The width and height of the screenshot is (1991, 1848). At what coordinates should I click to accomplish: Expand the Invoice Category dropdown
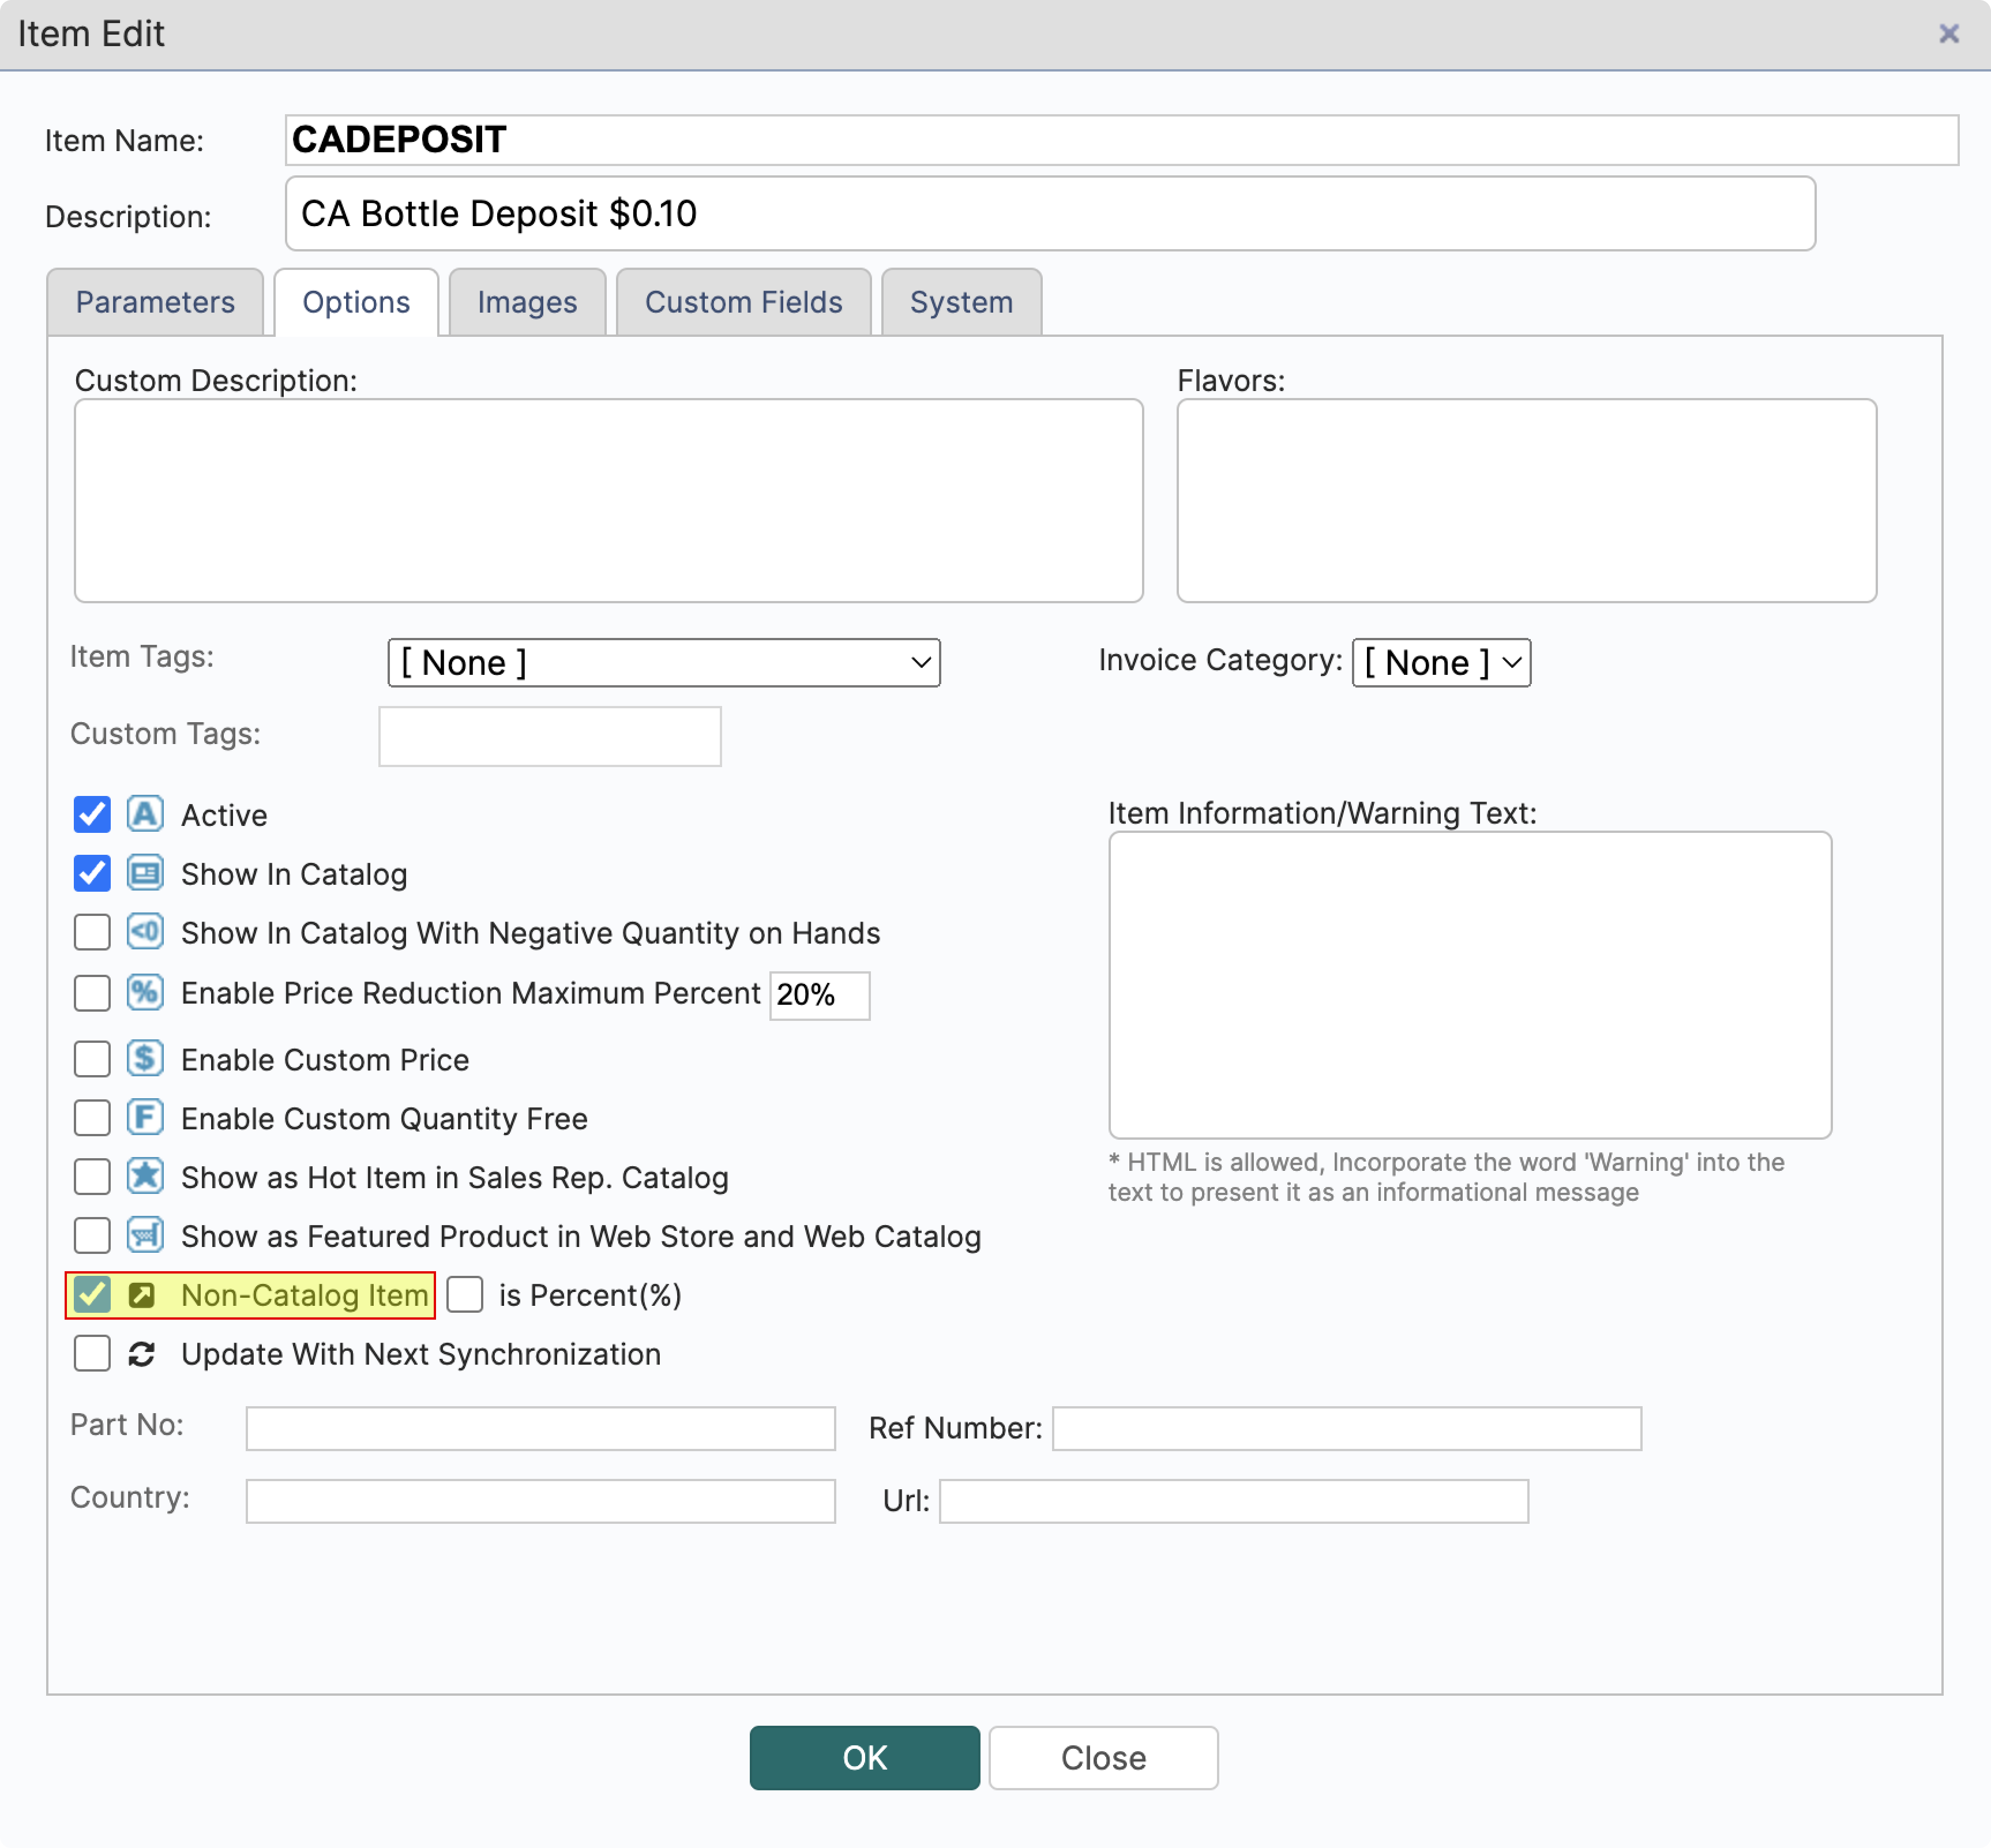click(1440, 663)
